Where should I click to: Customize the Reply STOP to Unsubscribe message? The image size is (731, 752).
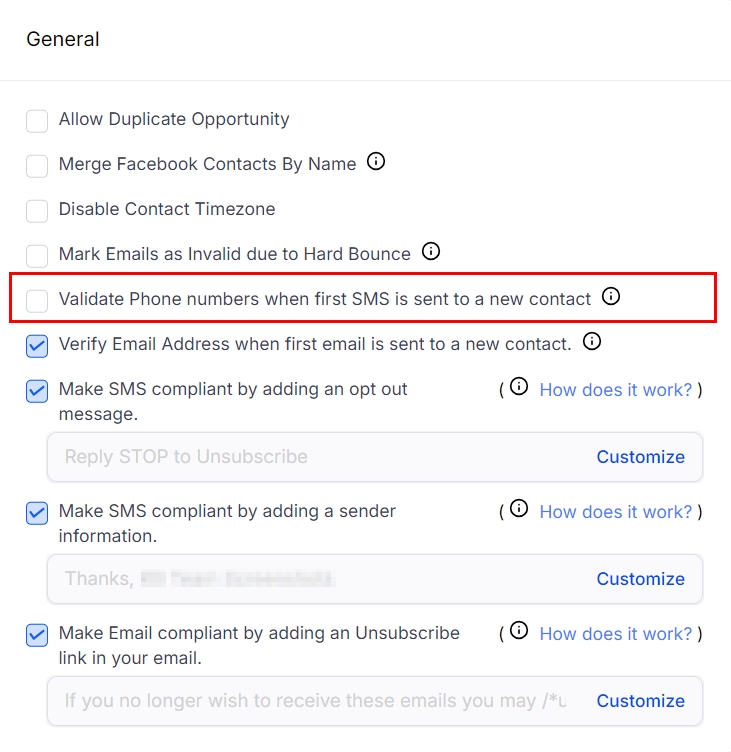(x=640, y=457)
